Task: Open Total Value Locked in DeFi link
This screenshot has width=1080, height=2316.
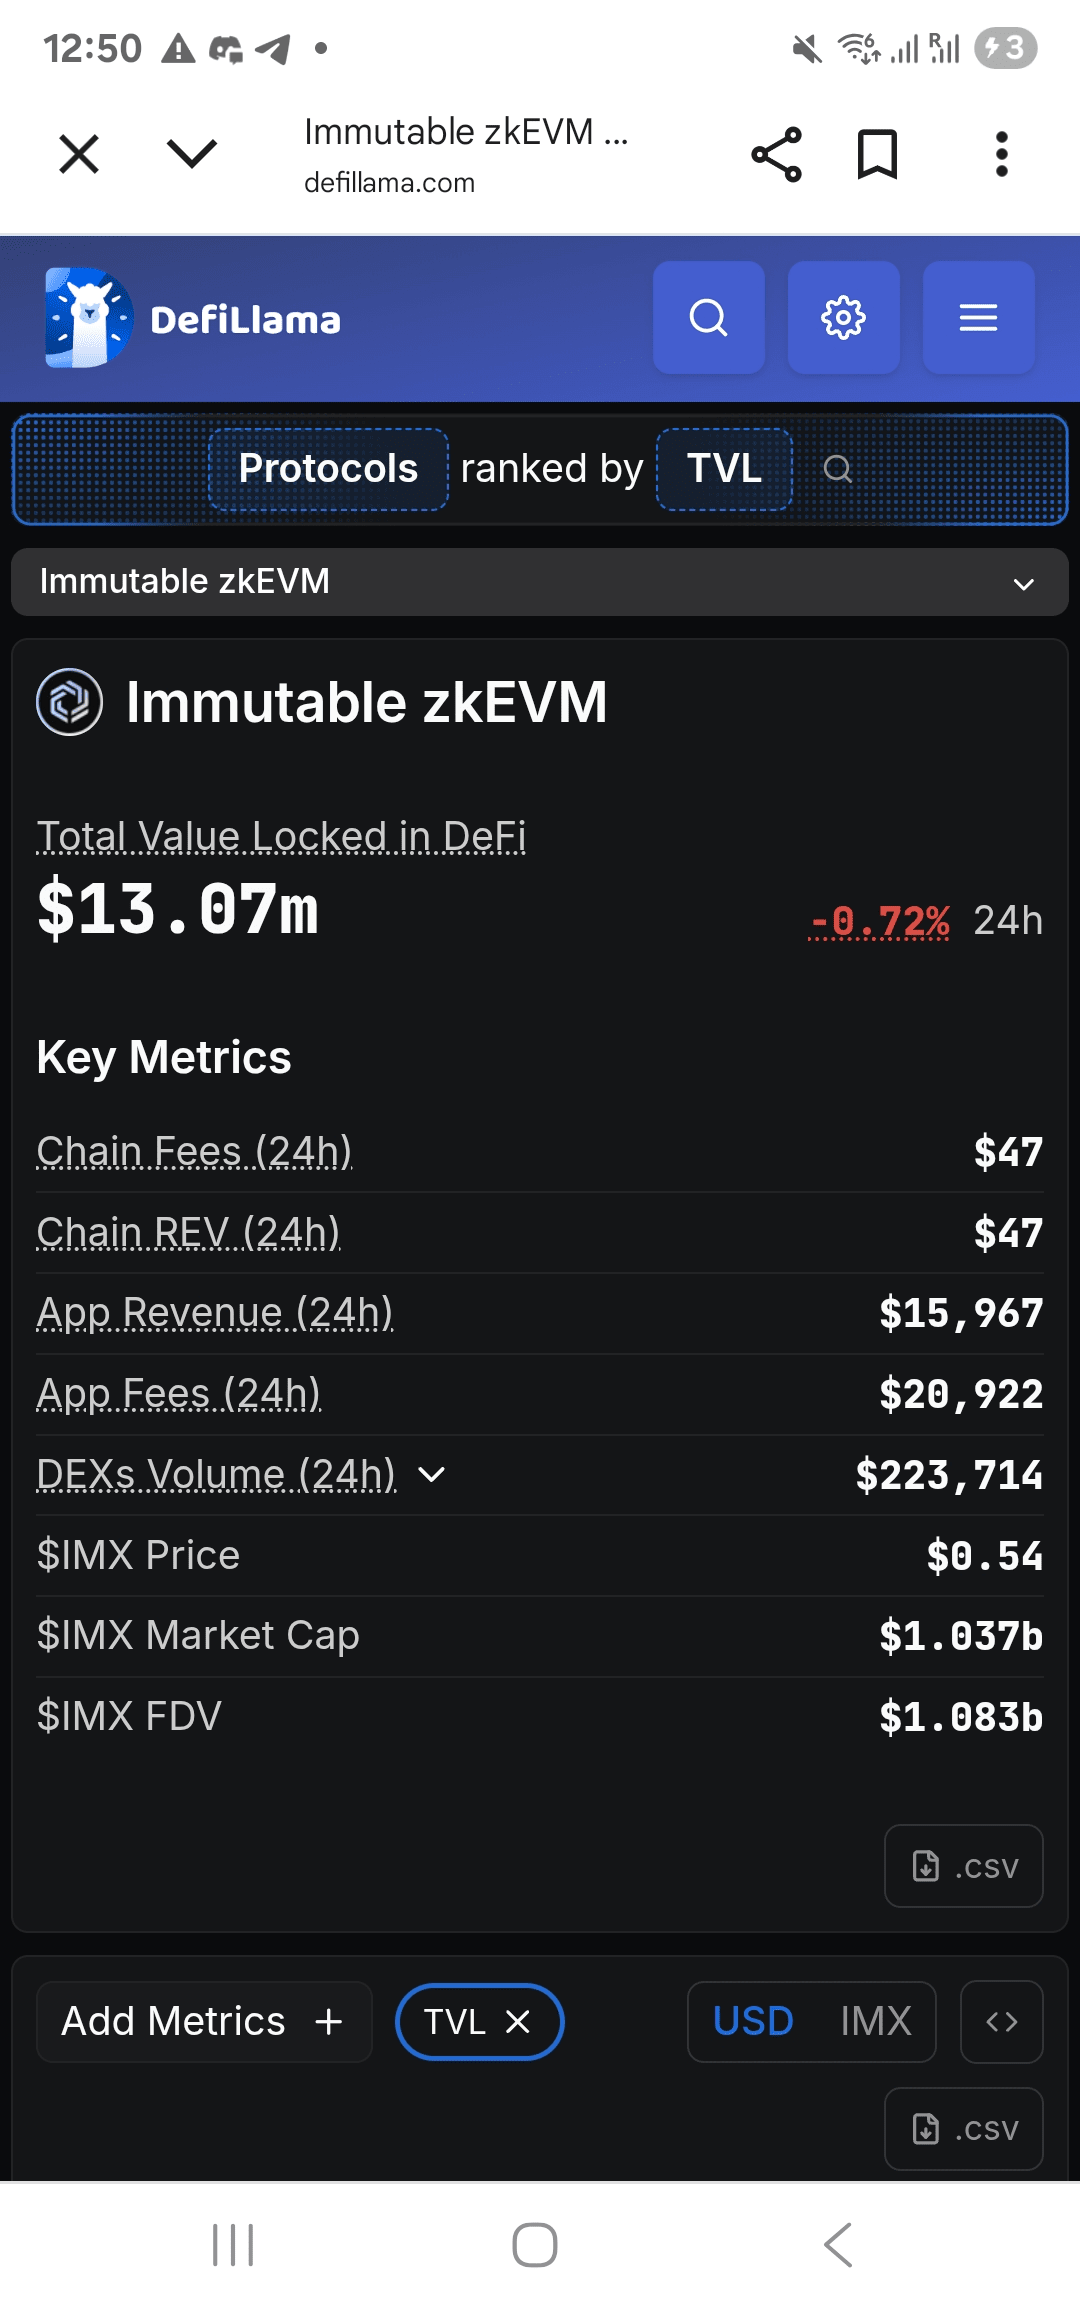Action: pos(281,836)
